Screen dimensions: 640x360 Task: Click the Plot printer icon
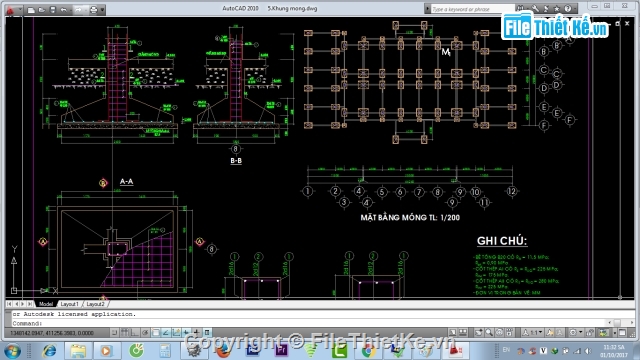[x=93, y=9]
